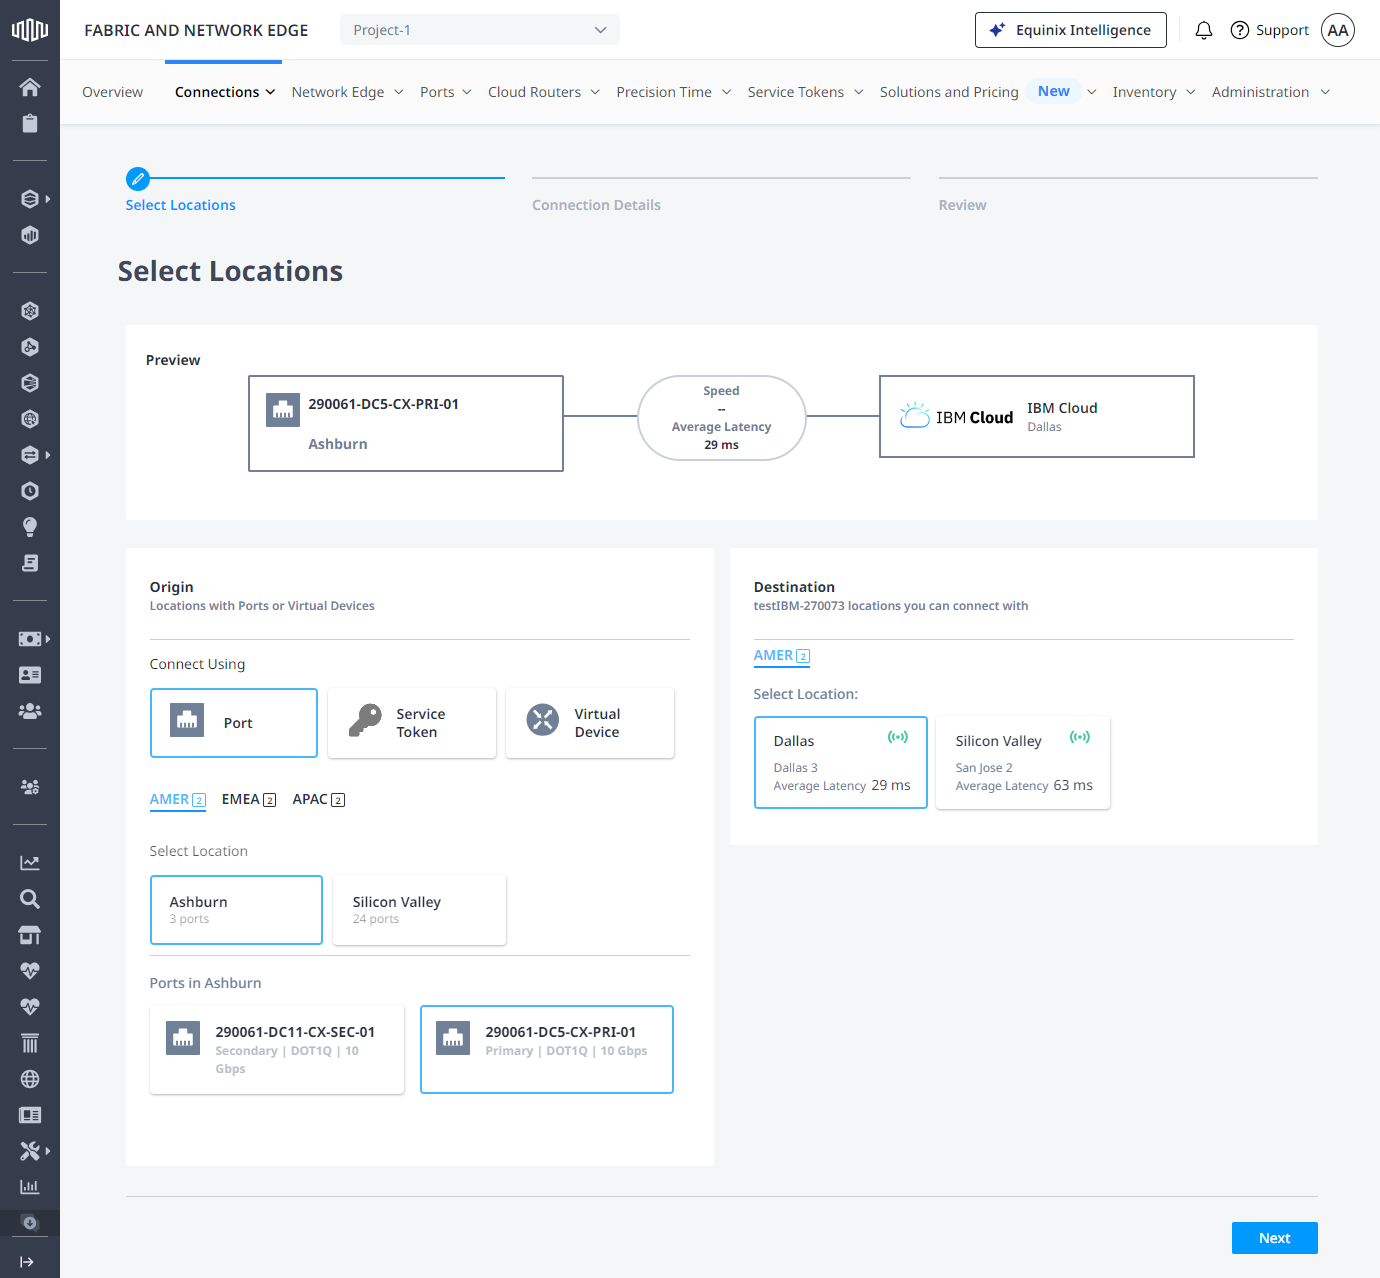Open the storefront marketplace sidebar icon
This screenshot has height=1278, width=1380.
click(x=30, y=935)
